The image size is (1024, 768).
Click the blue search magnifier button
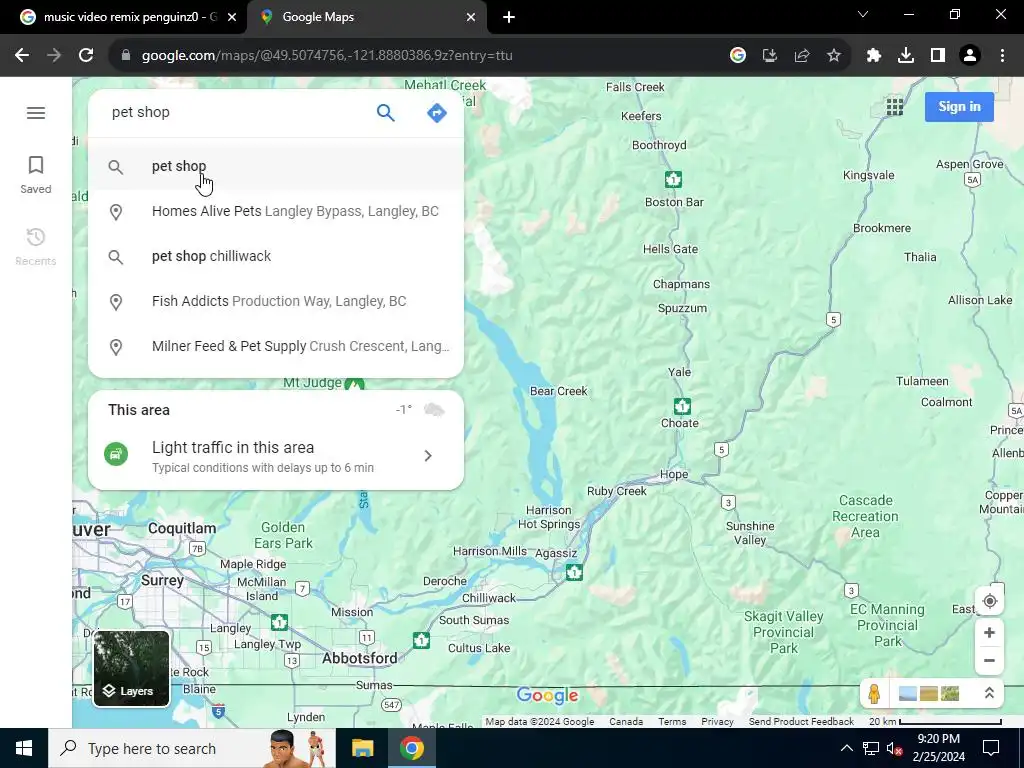coord(385,112)
